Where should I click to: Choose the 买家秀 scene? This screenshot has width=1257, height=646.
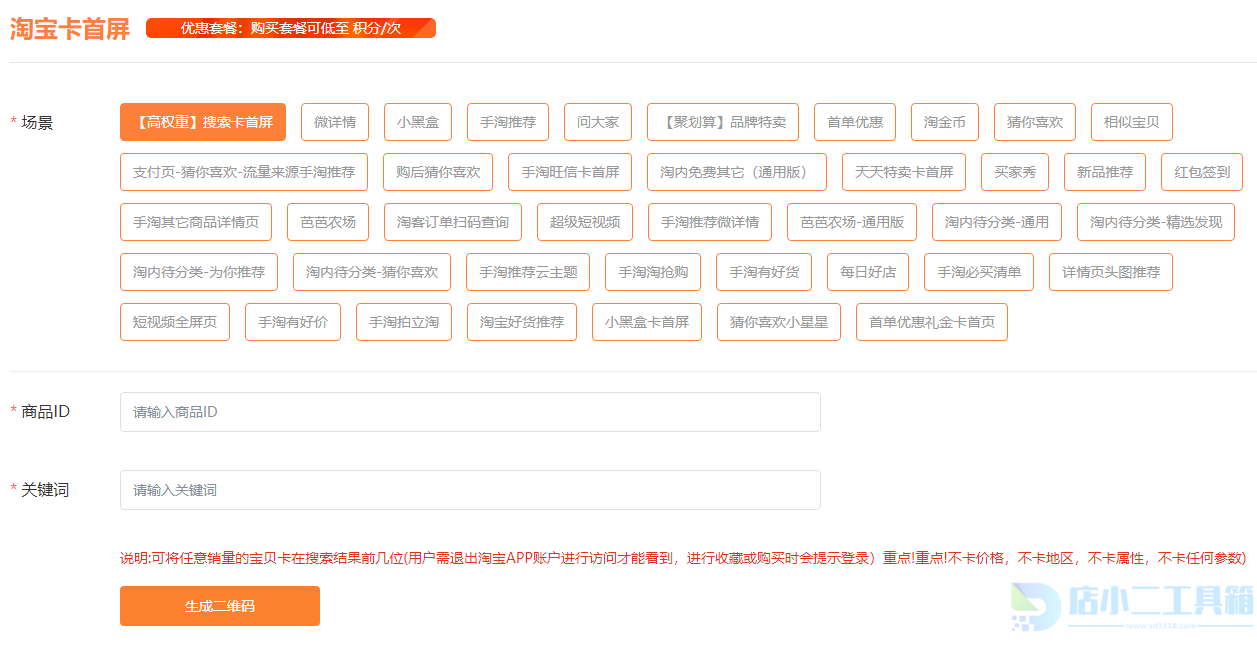click(1015, 172)
